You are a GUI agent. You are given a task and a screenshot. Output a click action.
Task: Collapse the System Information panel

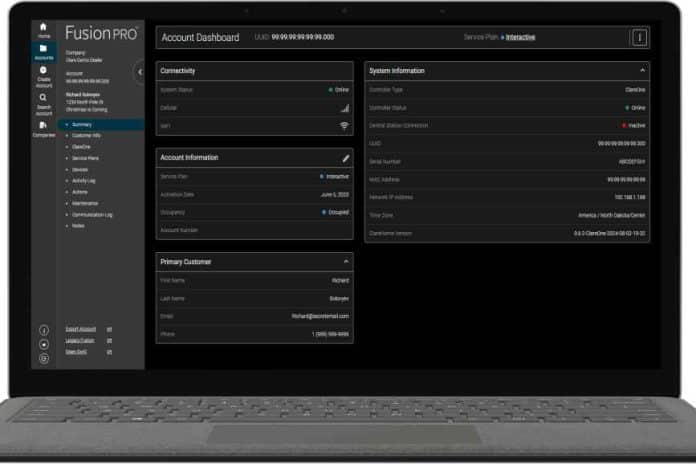(x=642, y=71)
